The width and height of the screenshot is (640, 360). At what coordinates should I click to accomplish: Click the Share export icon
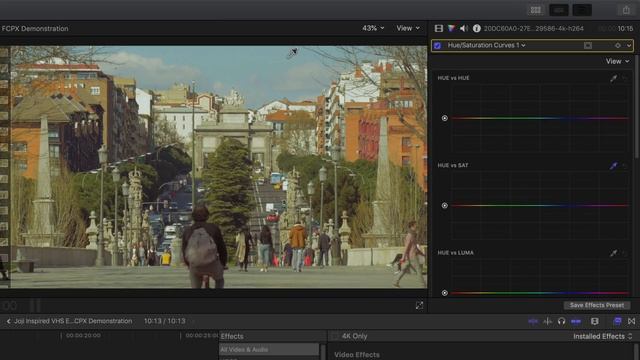click(x=626, y=10)
